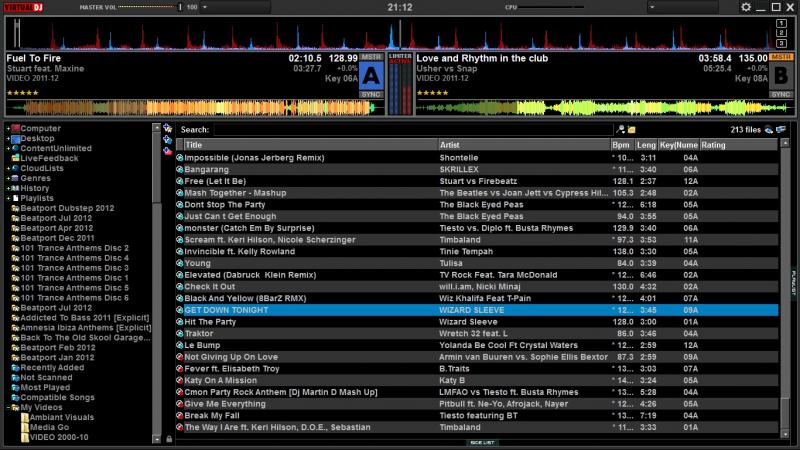Click Desktop icon in folder tree

pos(15,138)
